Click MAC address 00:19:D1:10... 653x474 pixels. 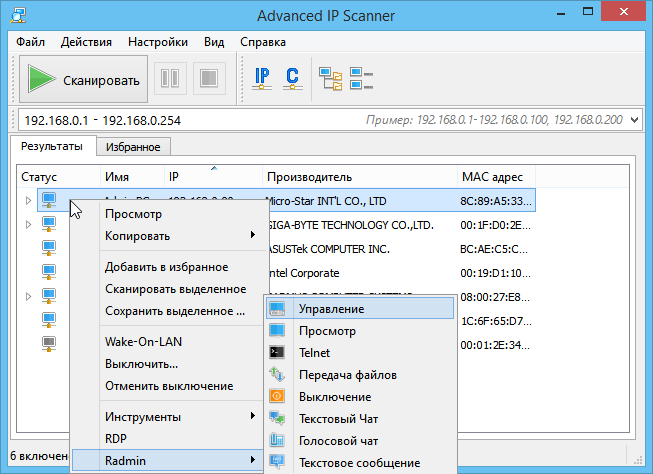pos(496,273)
